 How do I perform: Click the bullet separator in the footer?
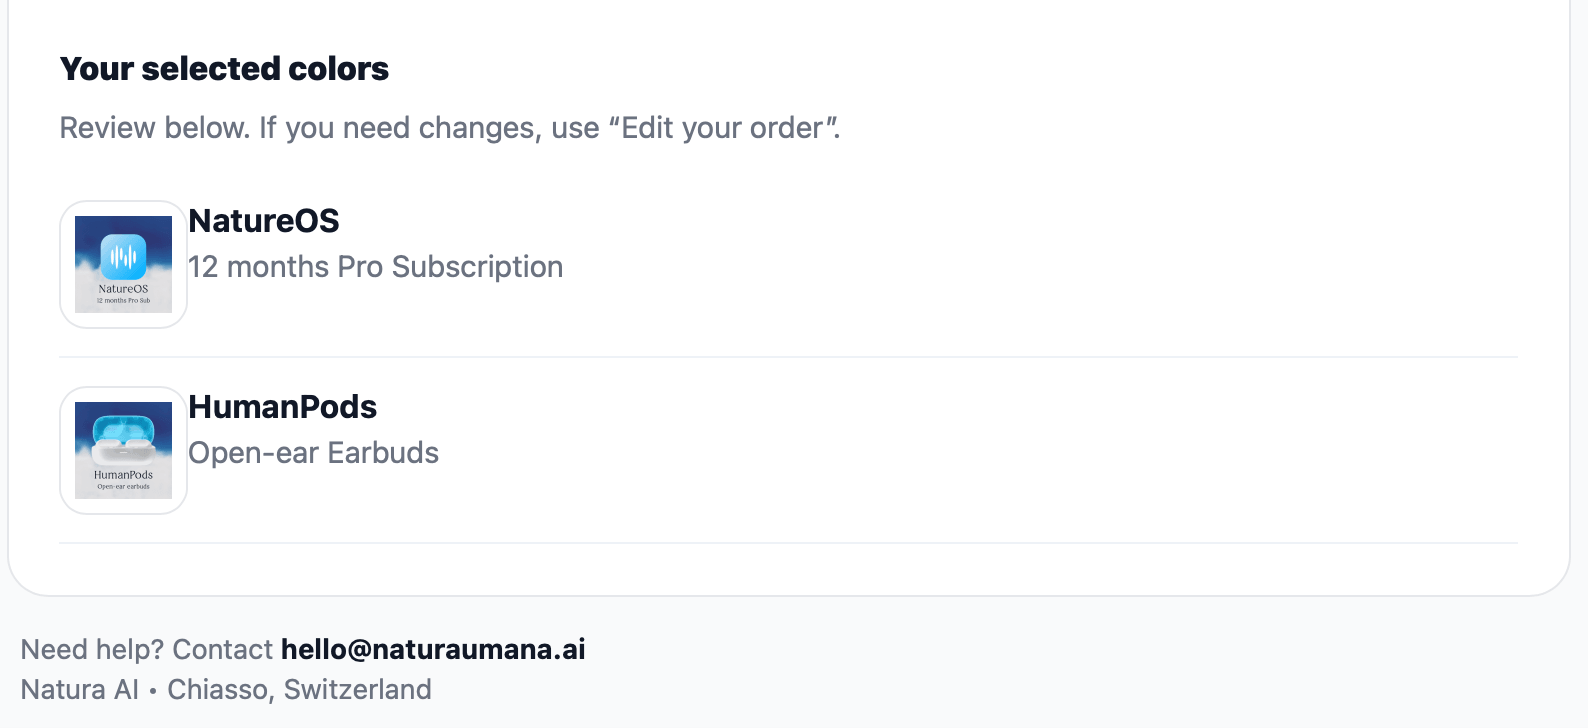tap(153, 691)
